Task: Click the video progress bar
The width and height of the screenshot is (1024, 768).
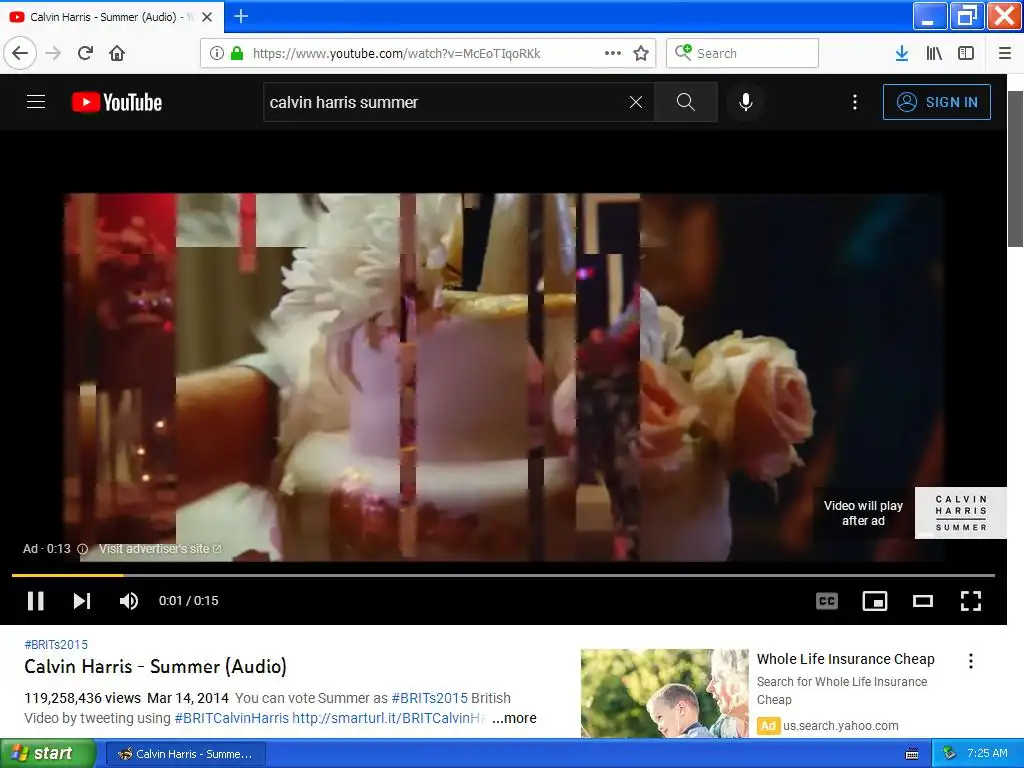Action: [504, 575]
